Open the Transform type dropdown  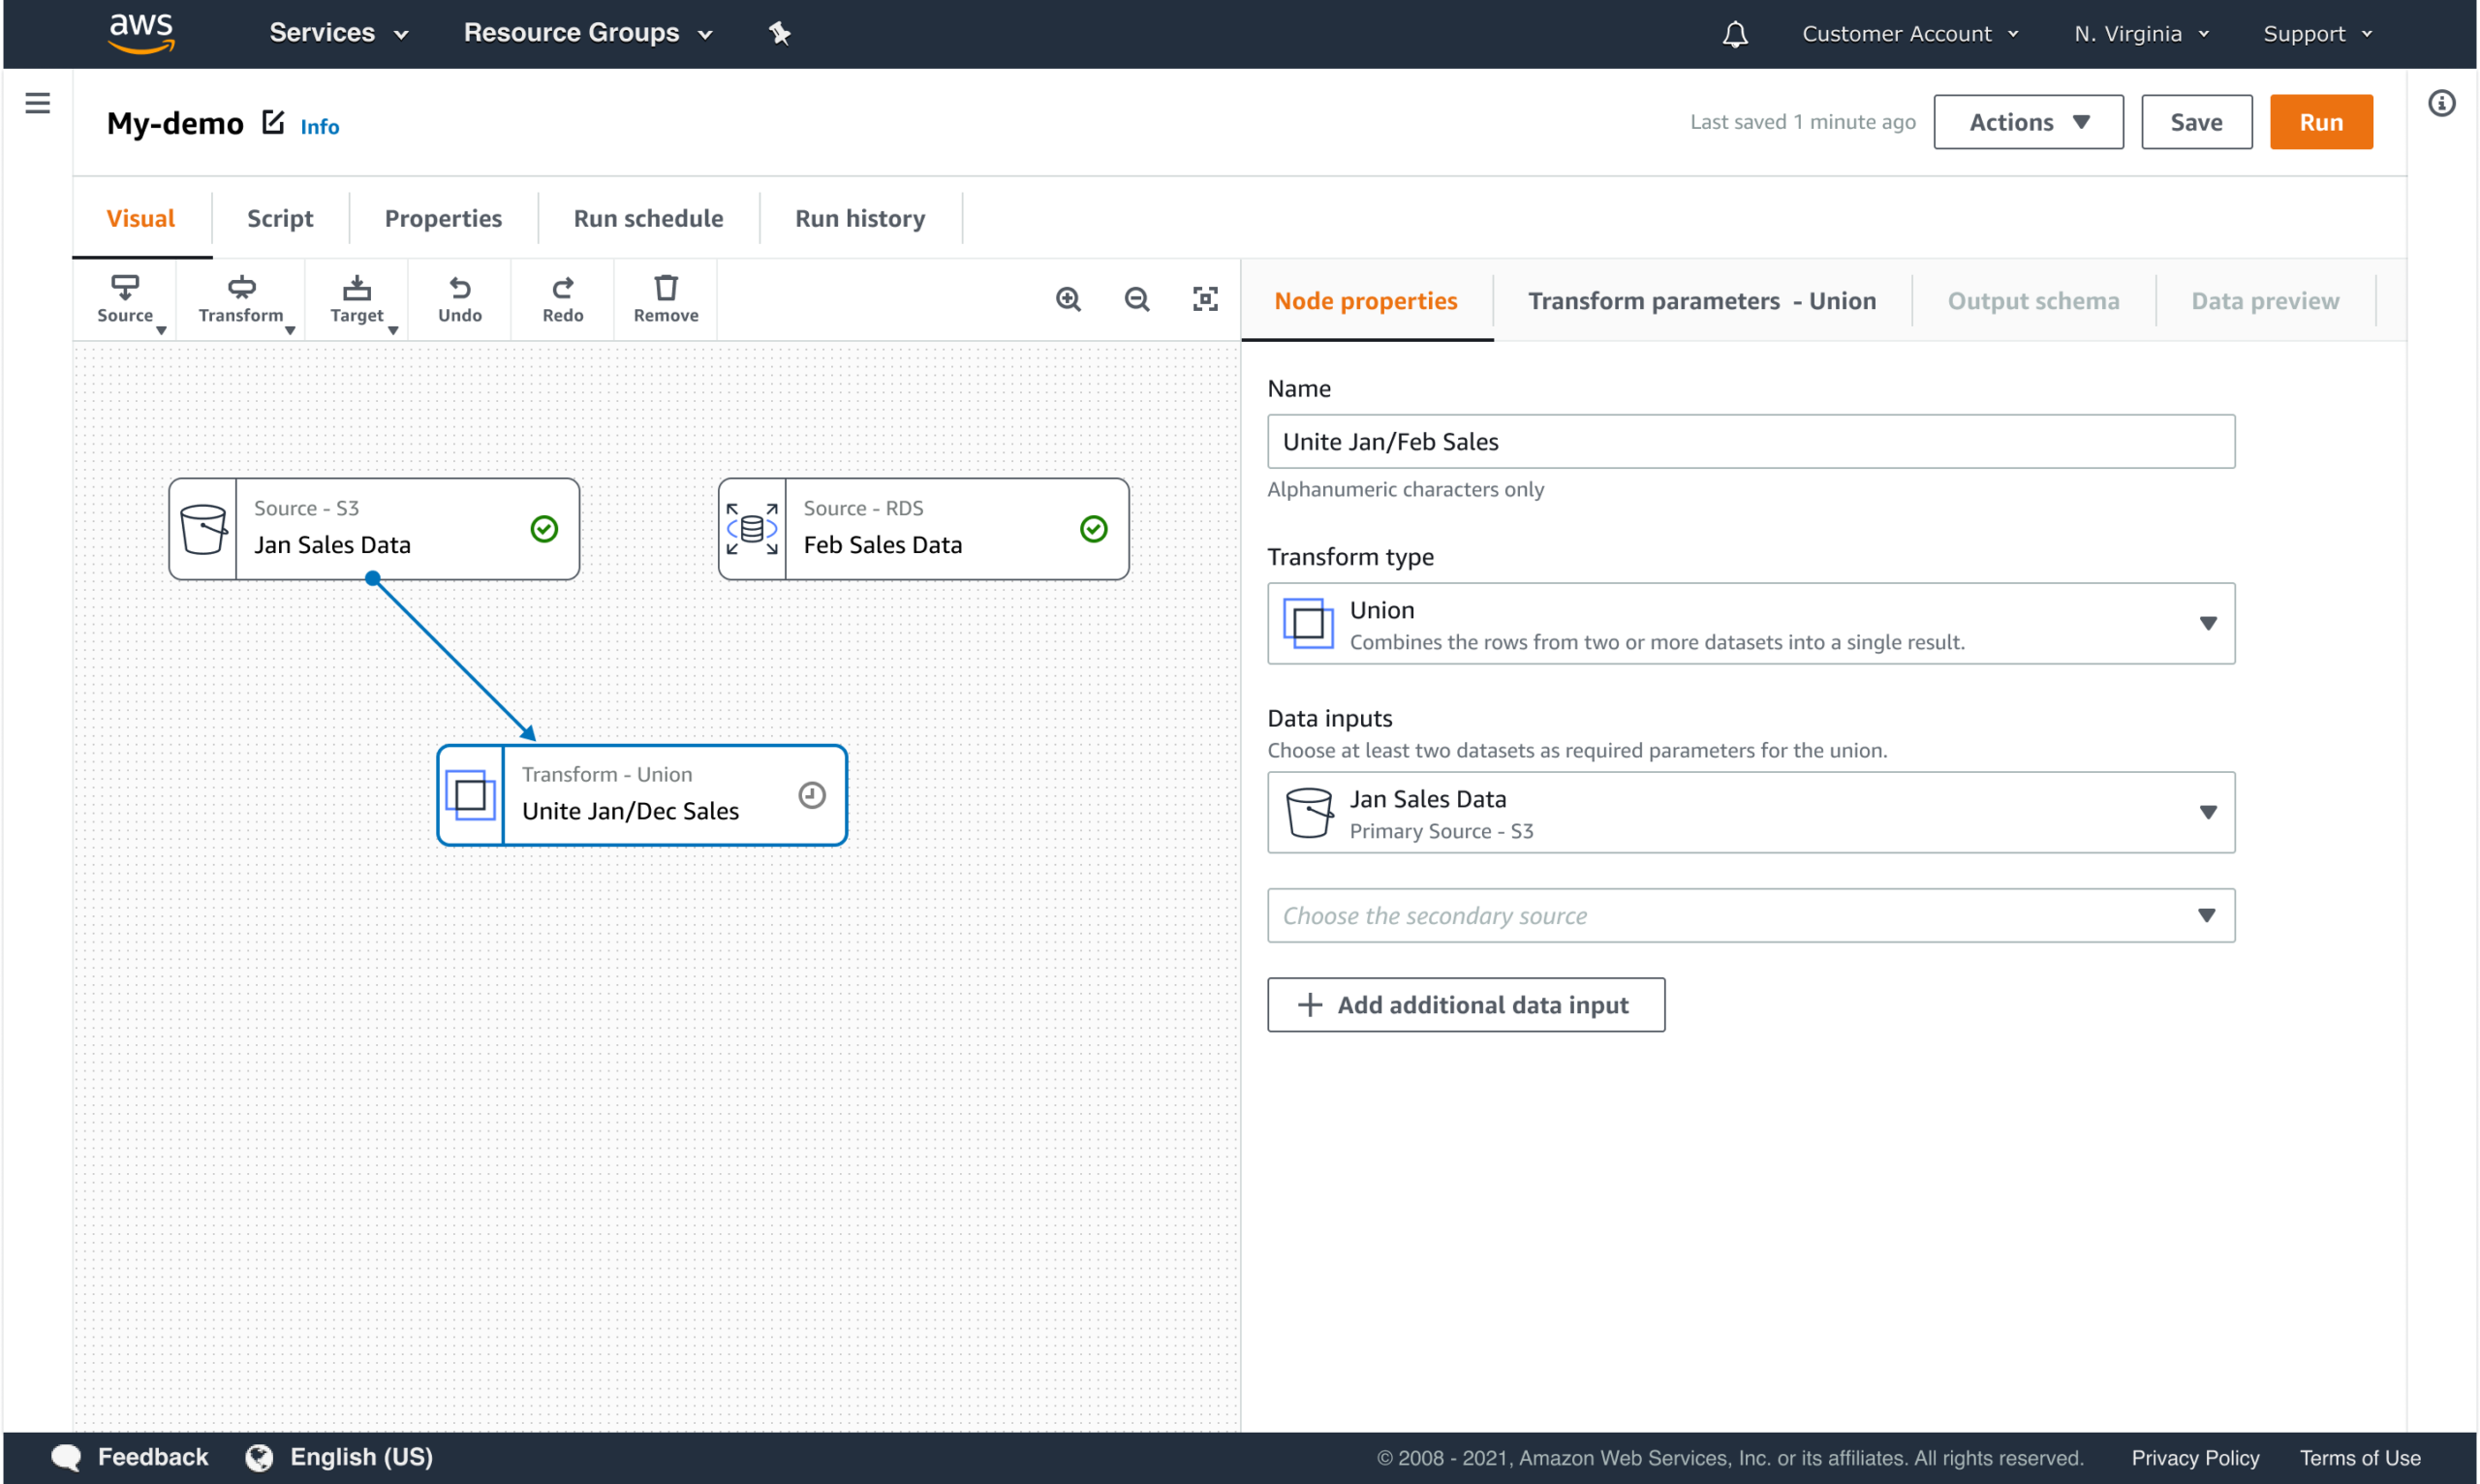coord(1751,624)
